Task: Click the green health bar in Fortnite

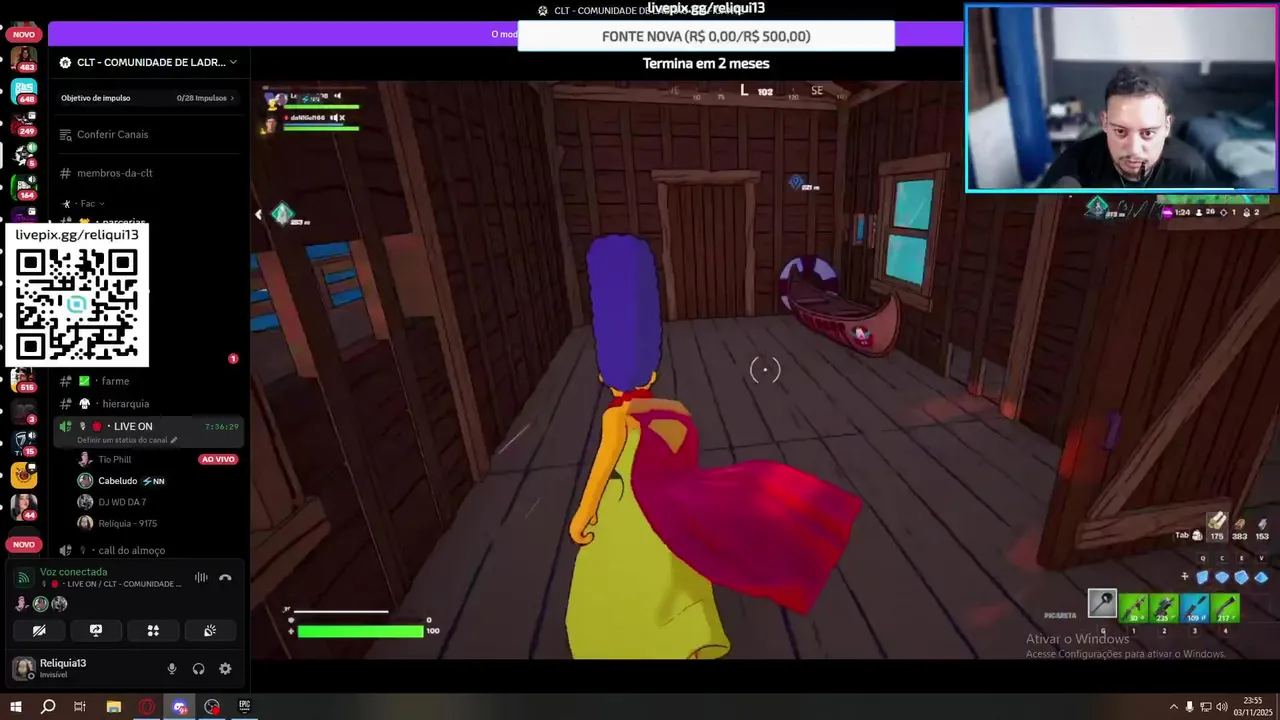Action: click(x=360, y=631)
